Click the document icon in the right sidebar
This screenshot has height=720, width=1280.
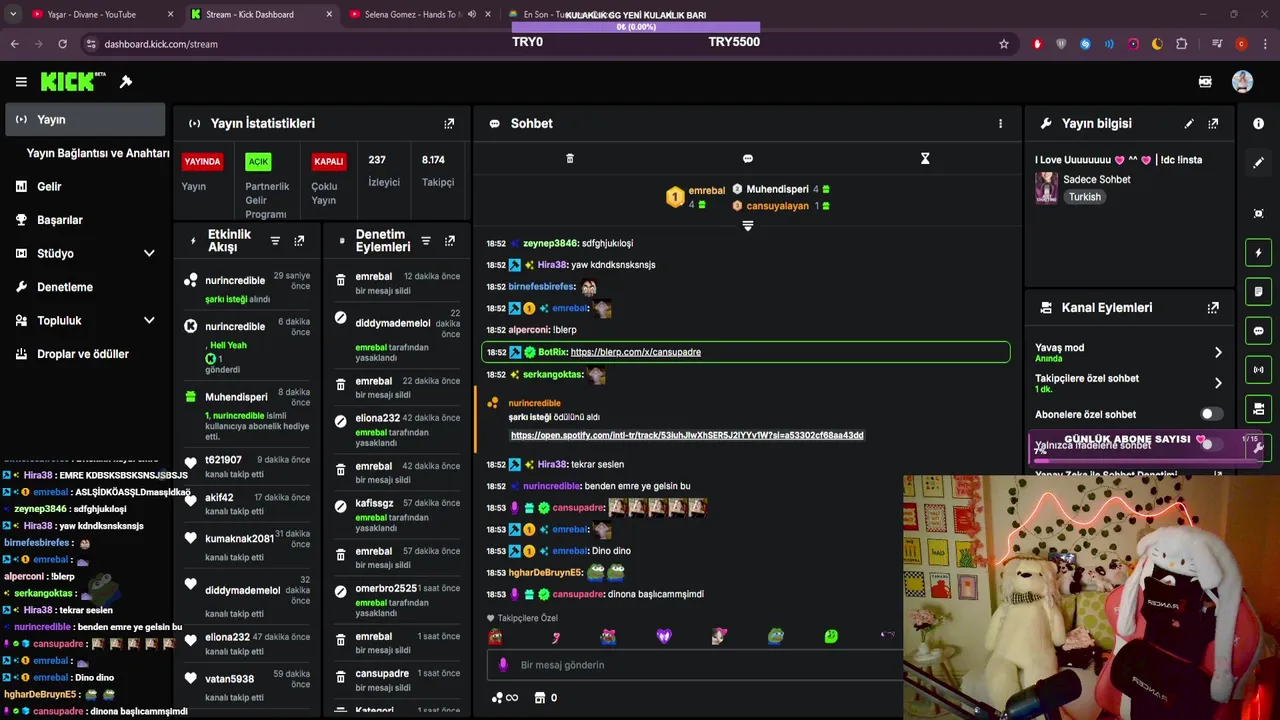[x=1258, y=292]
